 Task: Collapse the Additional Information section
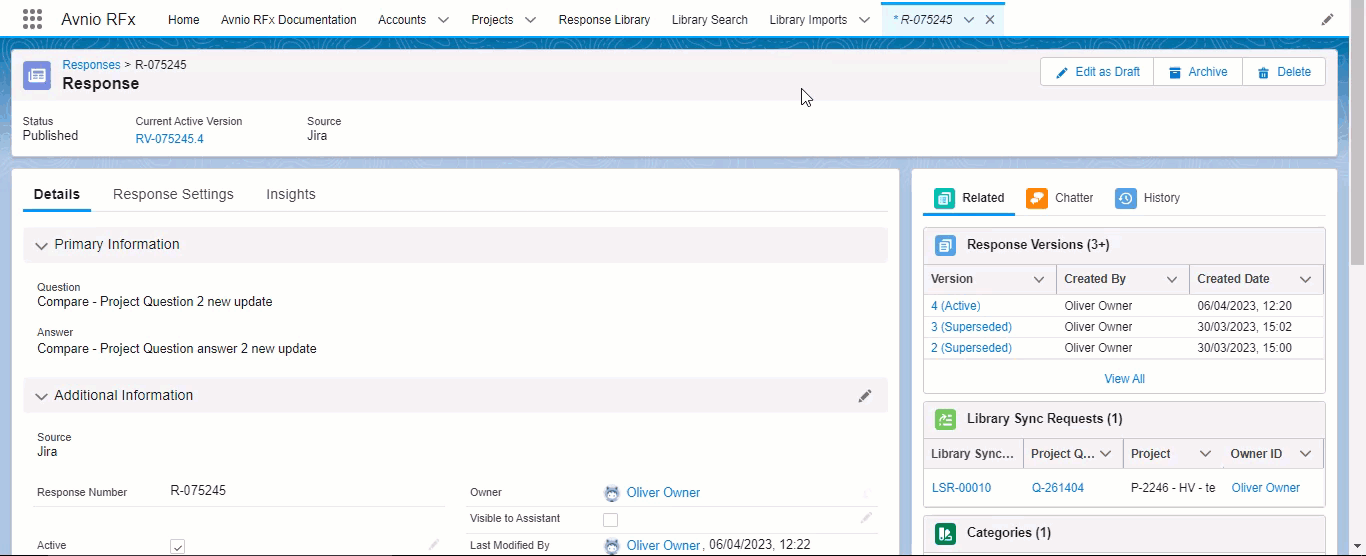coord(41,396)
